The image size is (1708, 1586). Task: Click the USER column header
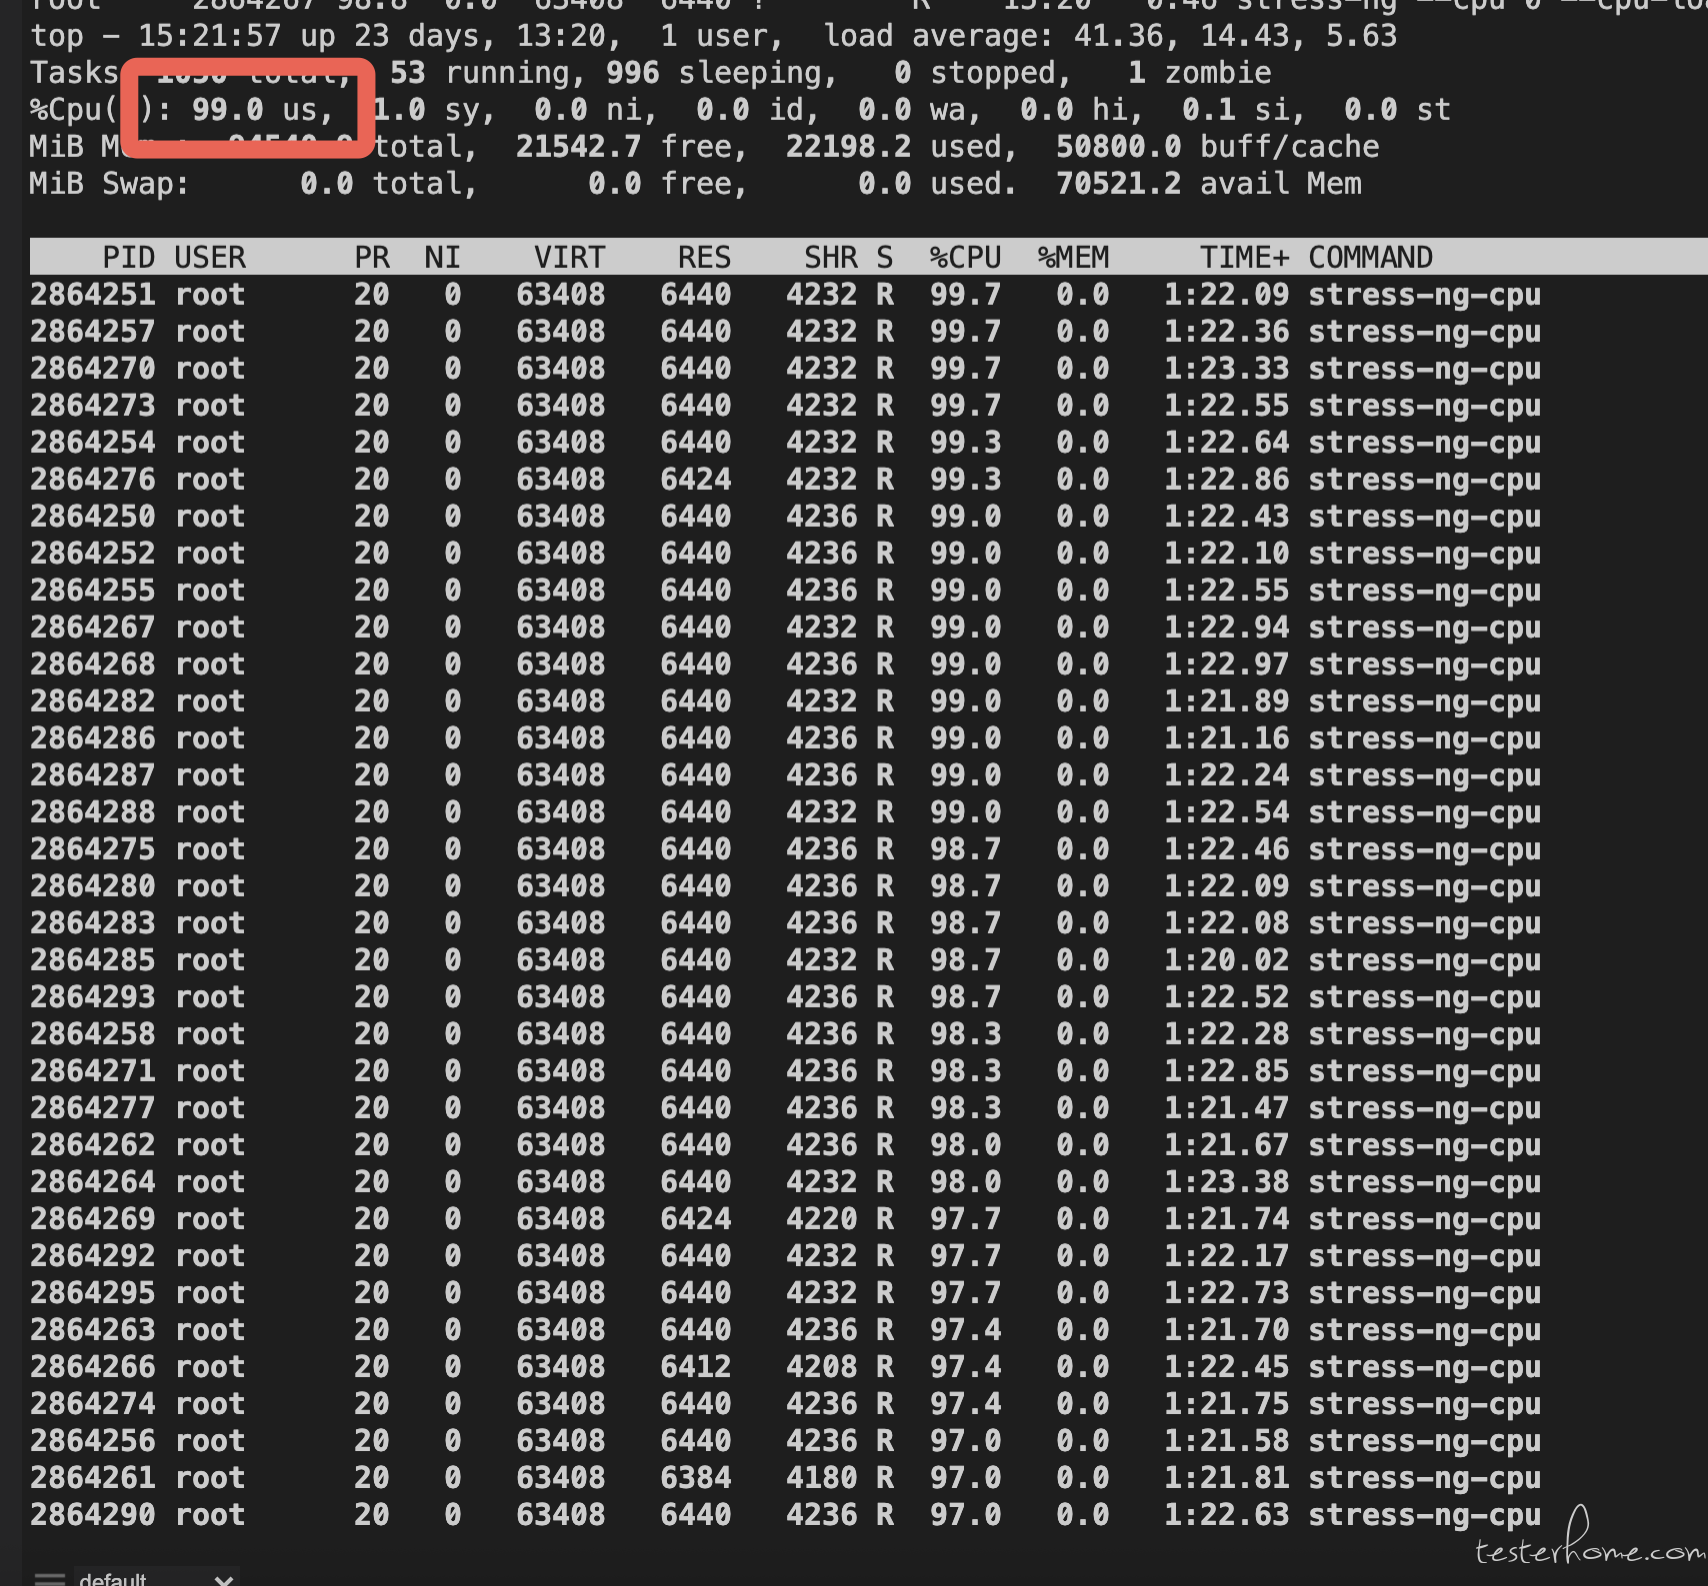[210, 258]
